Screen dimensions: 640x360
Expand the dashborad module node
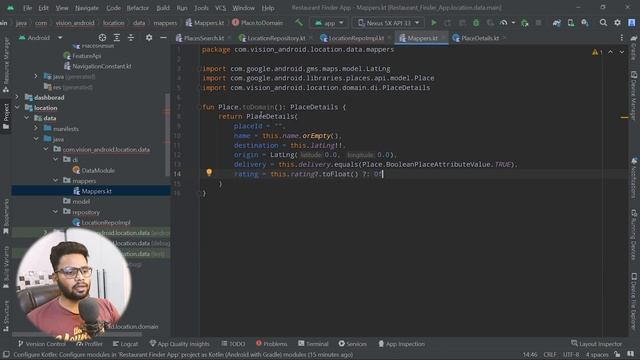coord(17,97)
